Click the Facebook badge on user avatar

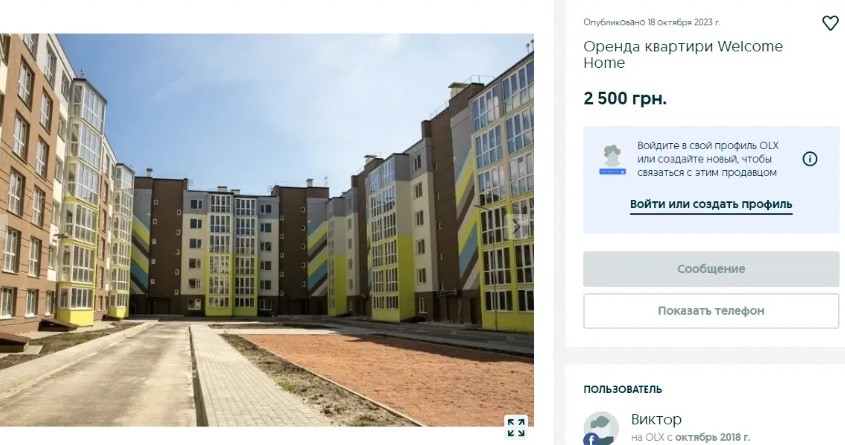pyautogui.click(x=591, y=440)
